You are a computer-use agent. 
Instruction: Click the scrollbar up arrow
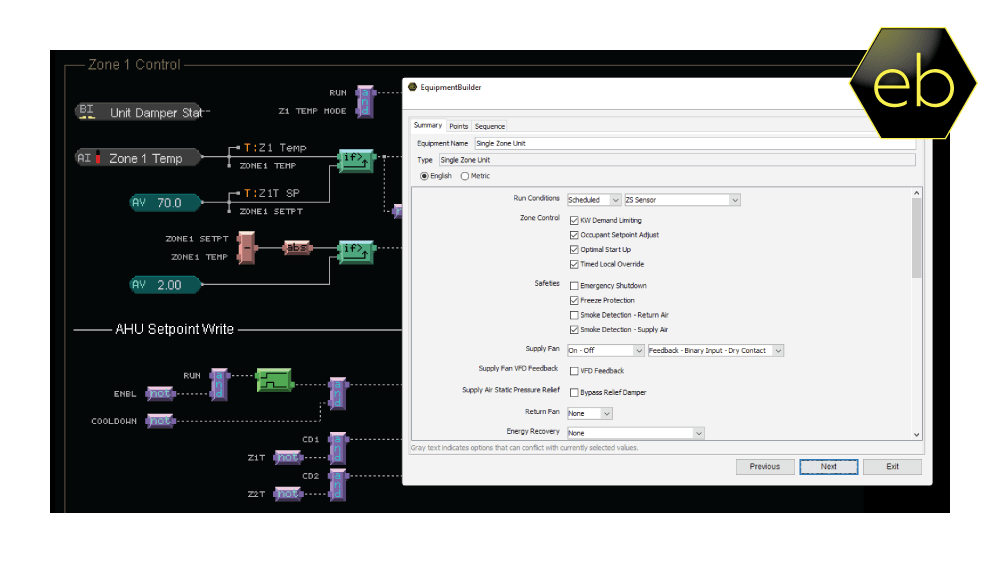click(916, 193)
